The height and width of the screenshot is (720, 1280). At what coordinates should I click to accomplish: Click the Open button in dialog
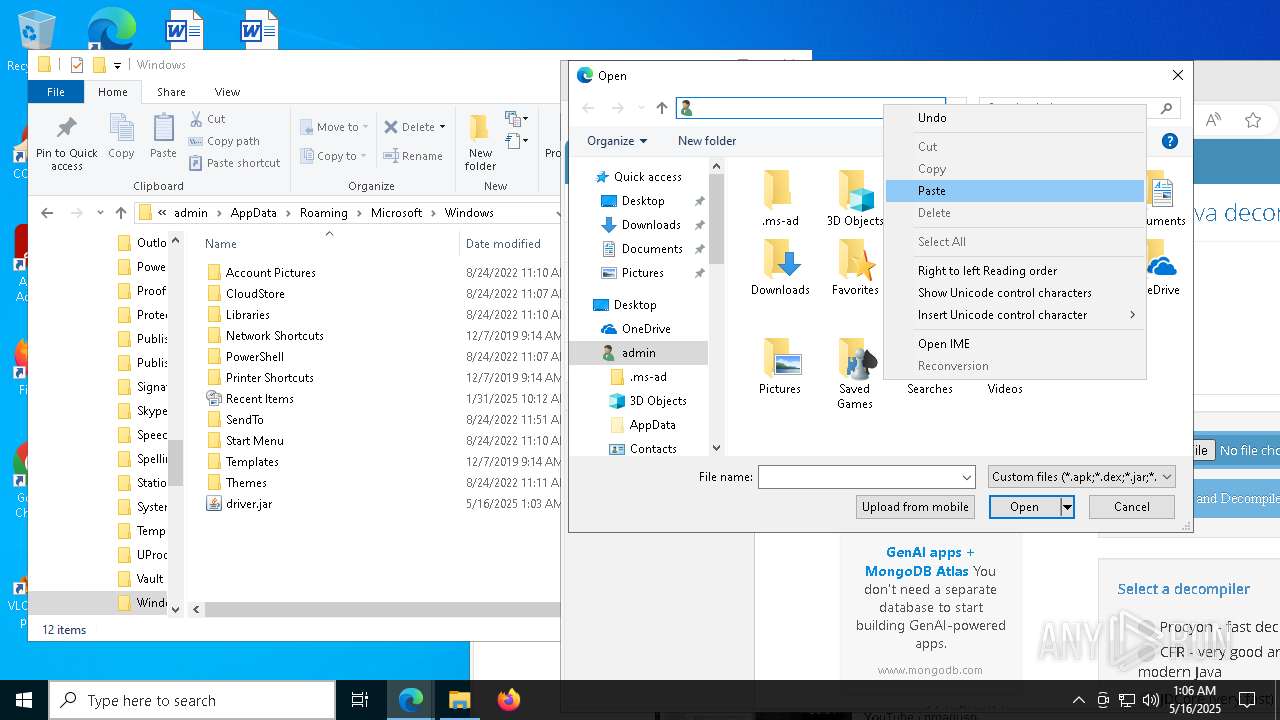pyautogui.click(x=1024, y=507)
